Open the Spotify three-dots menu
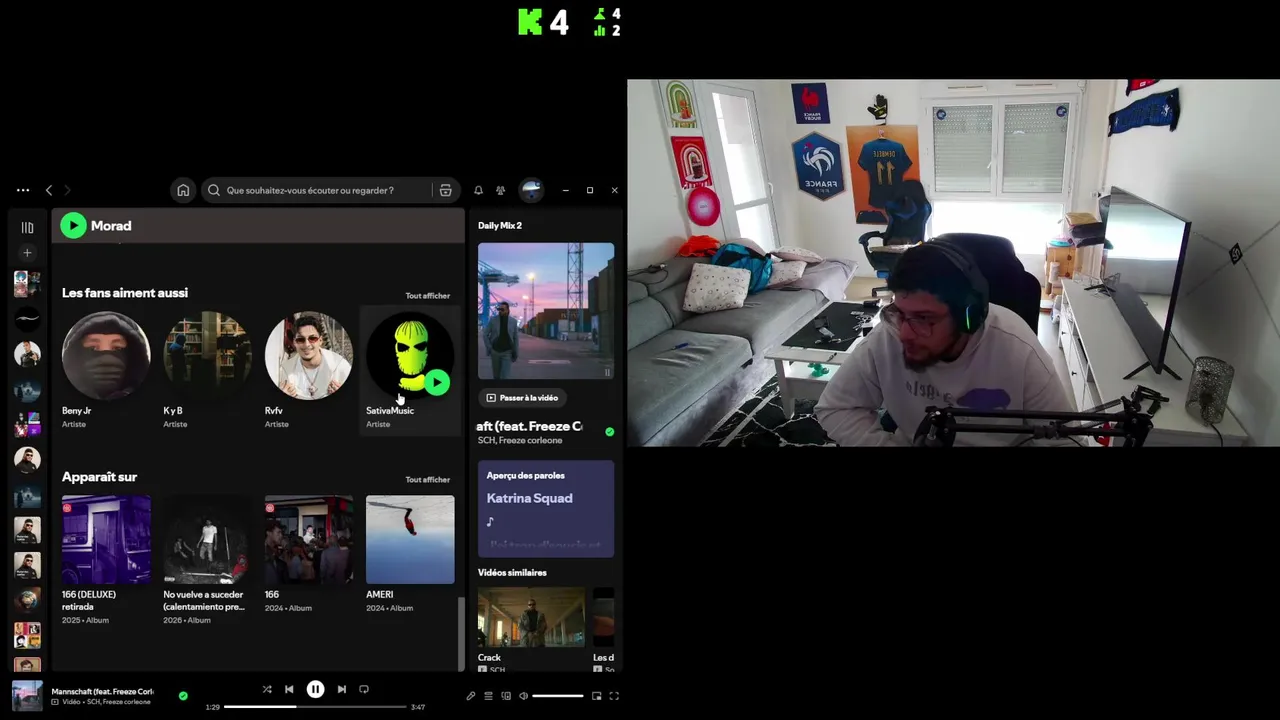 click(x=23, y=190)
